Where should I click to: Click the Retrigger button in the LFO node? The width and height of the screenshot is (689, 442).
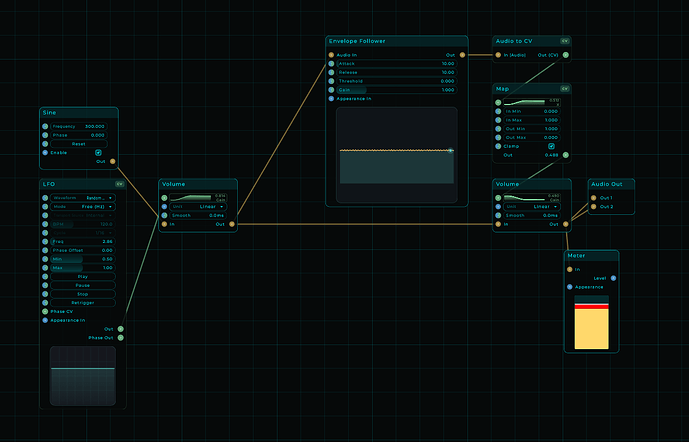click(83, 303)
